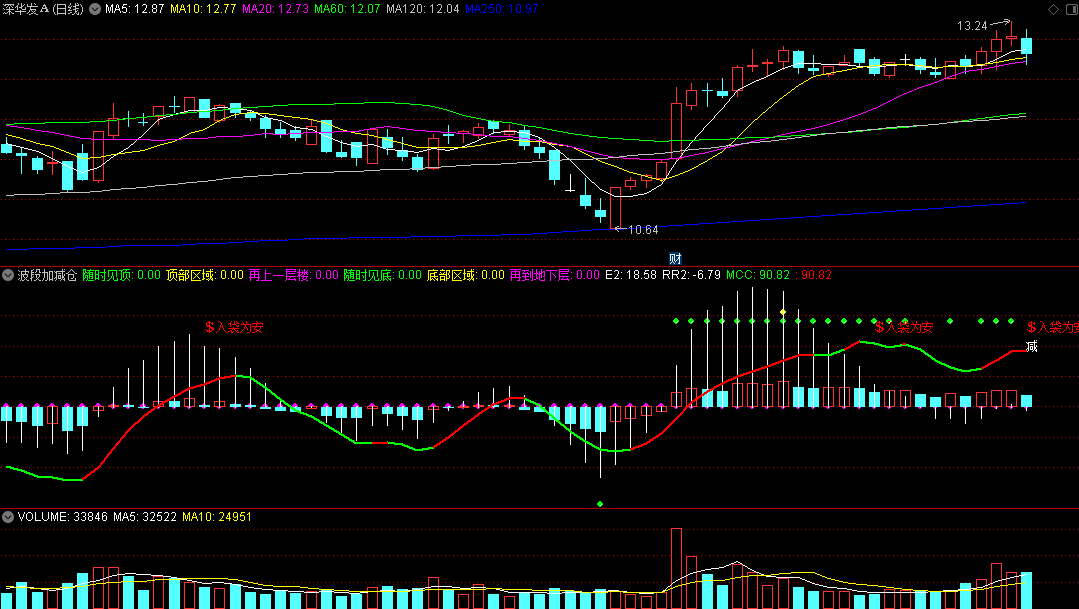The width and height of the screenshot is (1079, 609).
Task: Click the VOLUME: 33846 label
Action: [x=63, y=517]
